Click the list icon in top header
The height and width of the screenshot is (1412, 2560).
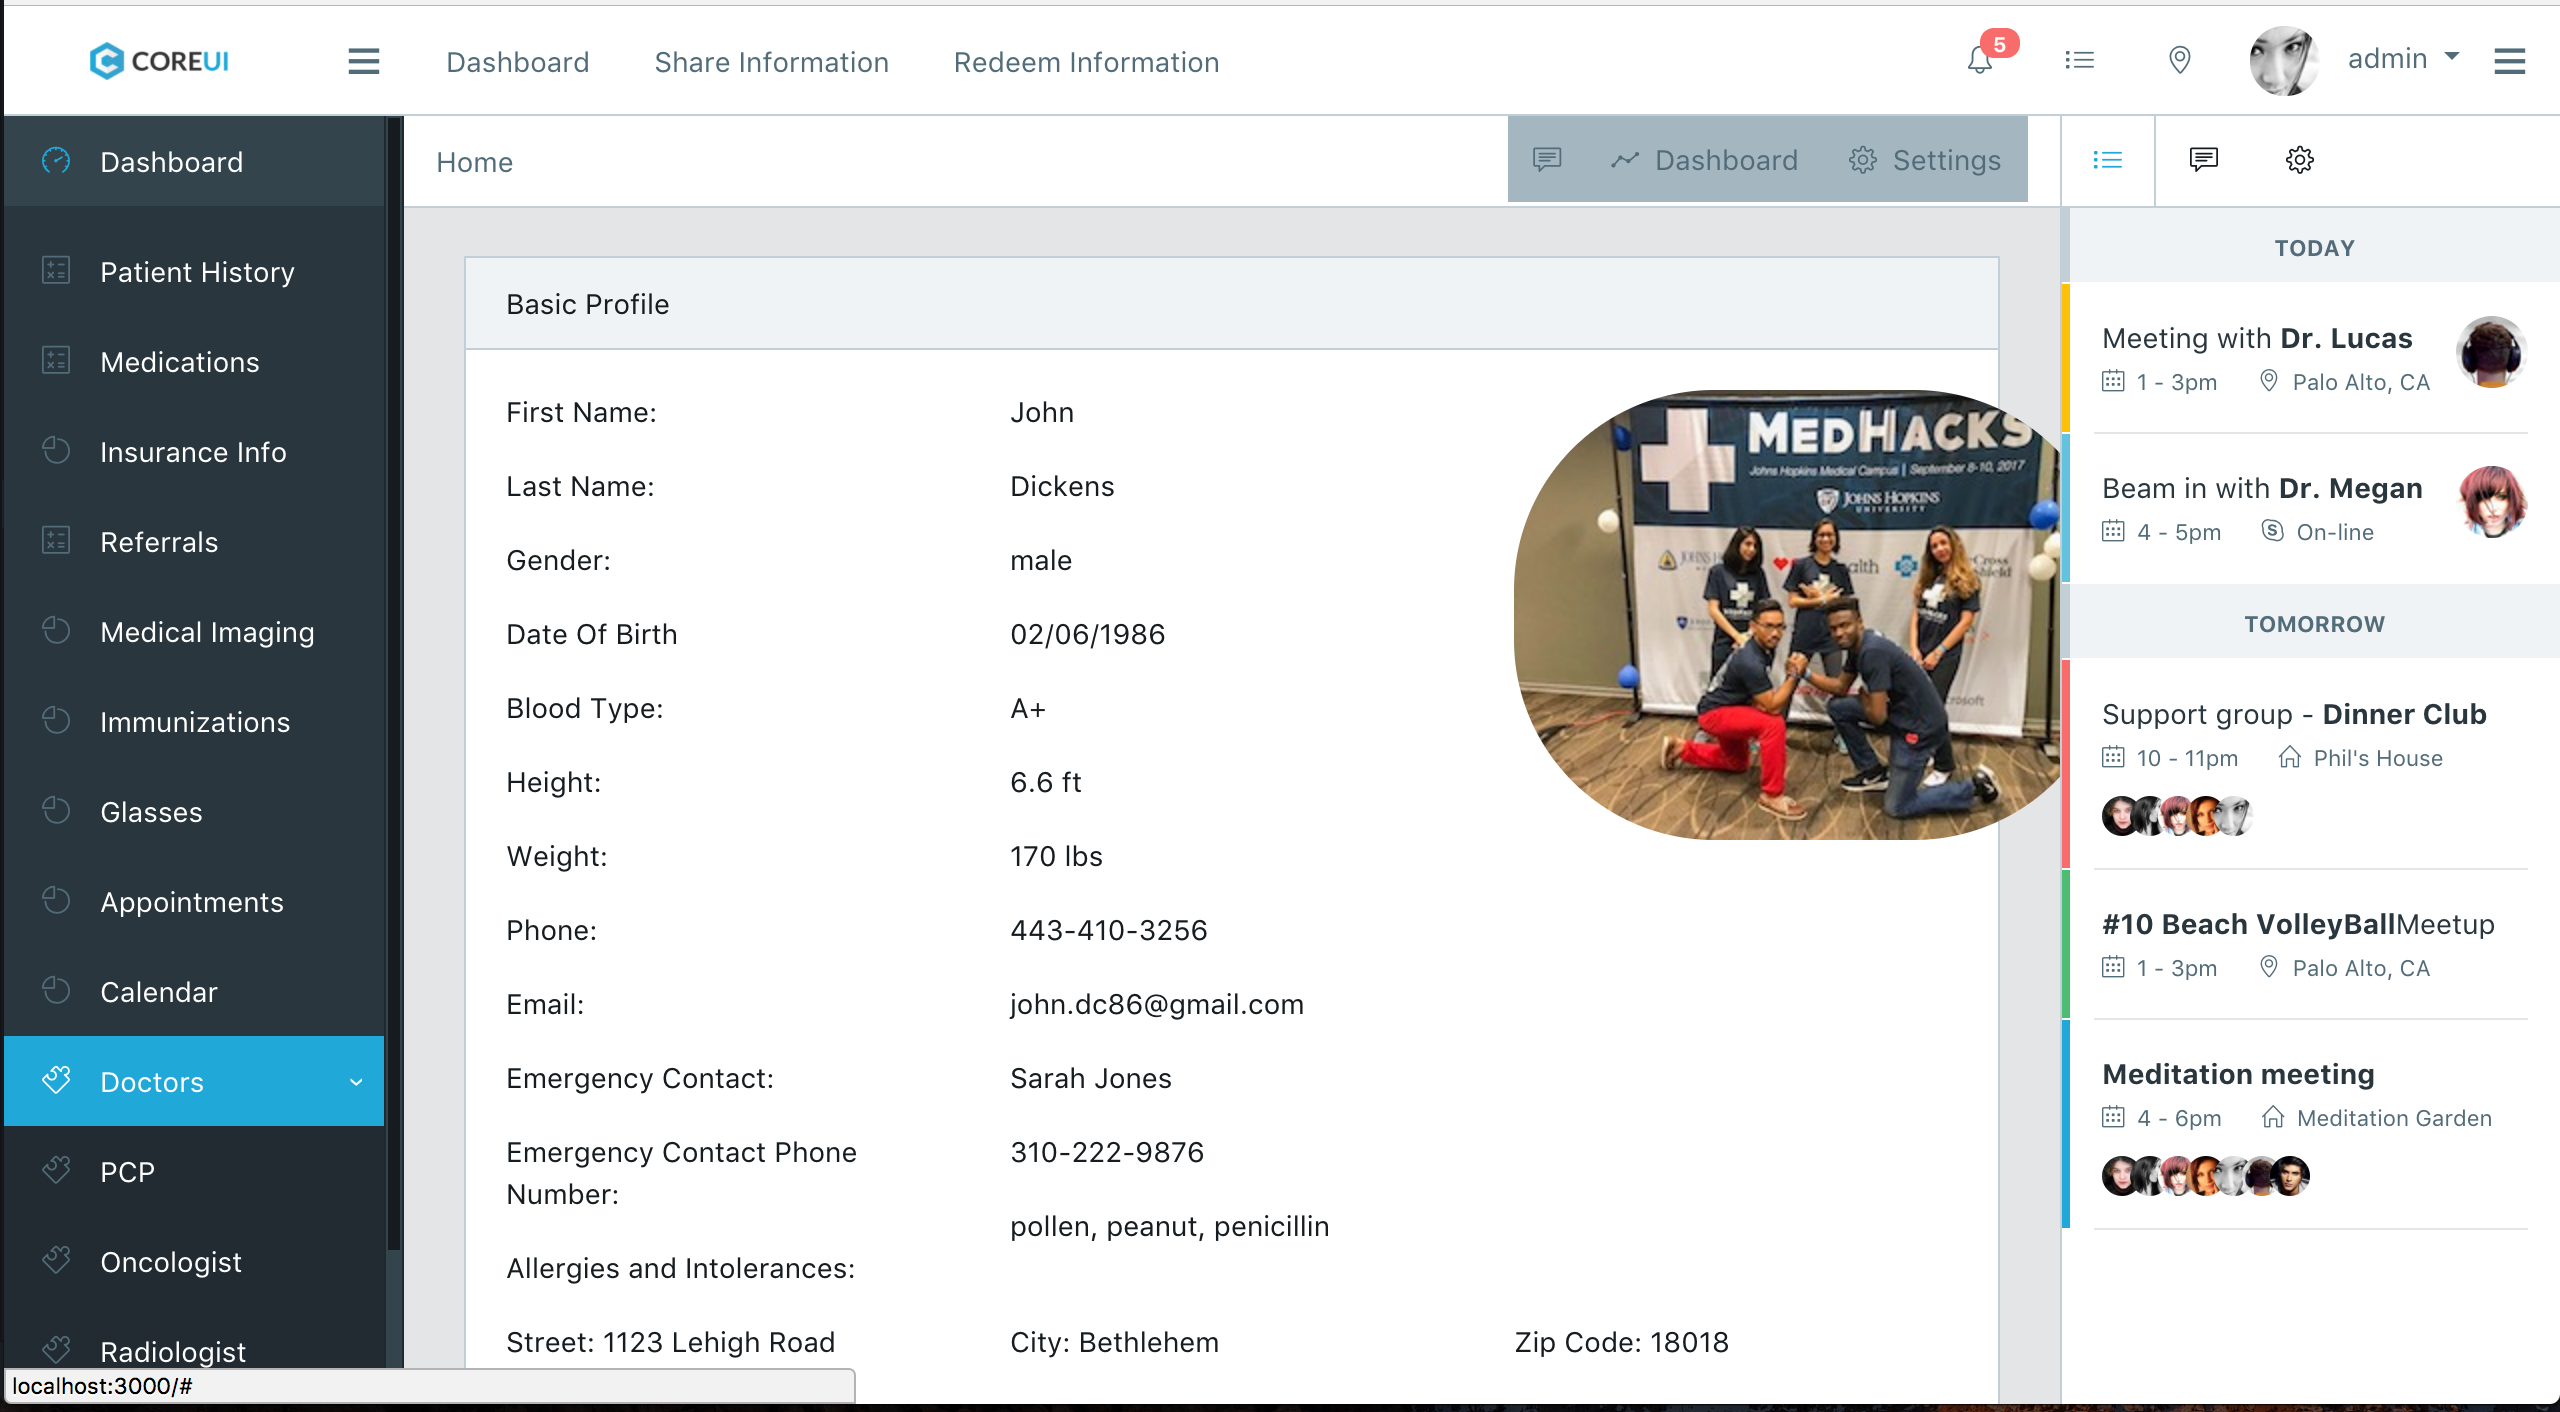click(2080, 61)
